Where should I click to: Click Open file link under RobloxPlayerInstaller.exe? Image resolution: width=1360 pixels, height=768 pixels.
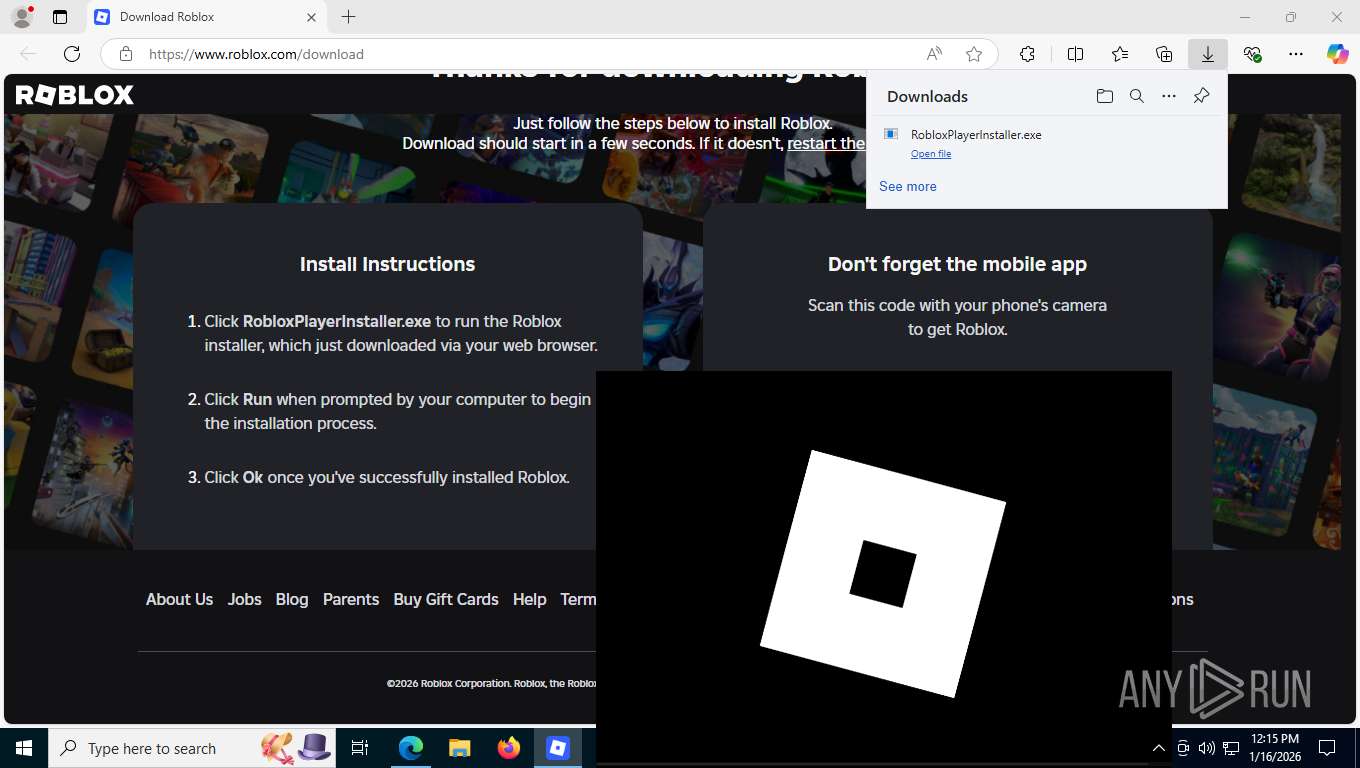click(931, 154)
